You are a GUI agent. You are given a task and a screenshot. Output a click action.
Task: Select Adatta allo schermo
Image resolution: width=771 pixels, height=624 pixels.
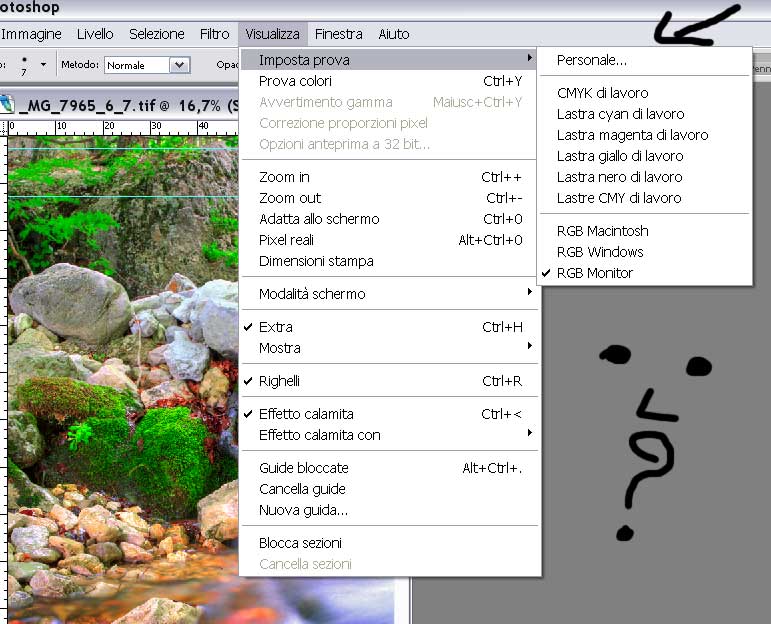(318, 219)
